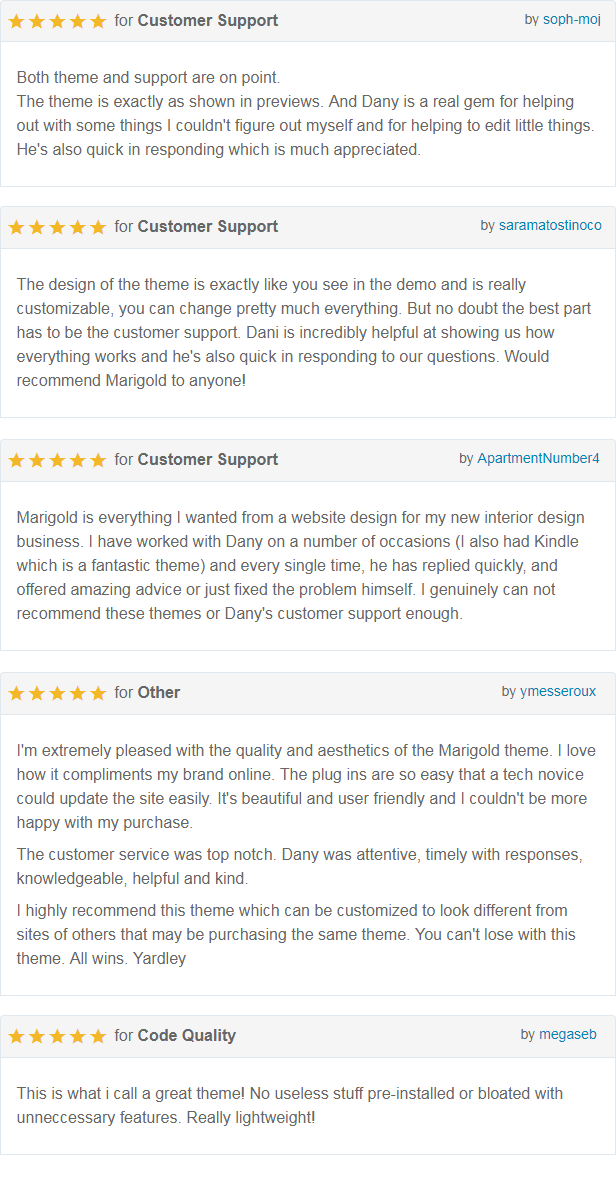The image size is (616, 1177).
Task: Open megaseb's profile link
Action: pos(567,1035)
